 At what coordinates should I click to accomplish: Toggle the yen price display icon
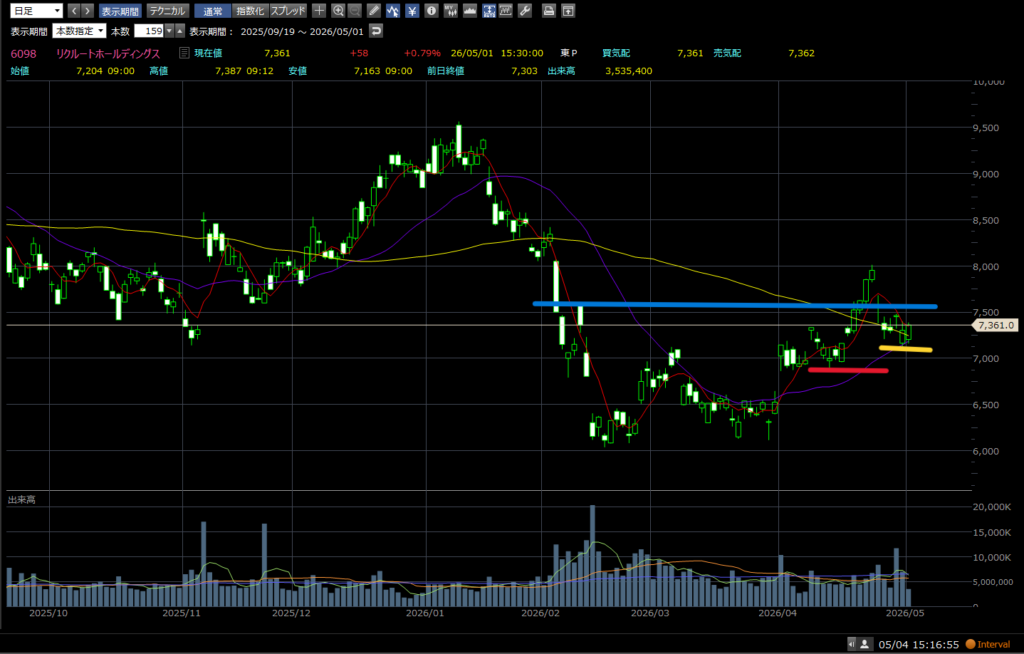coord(412,10)
